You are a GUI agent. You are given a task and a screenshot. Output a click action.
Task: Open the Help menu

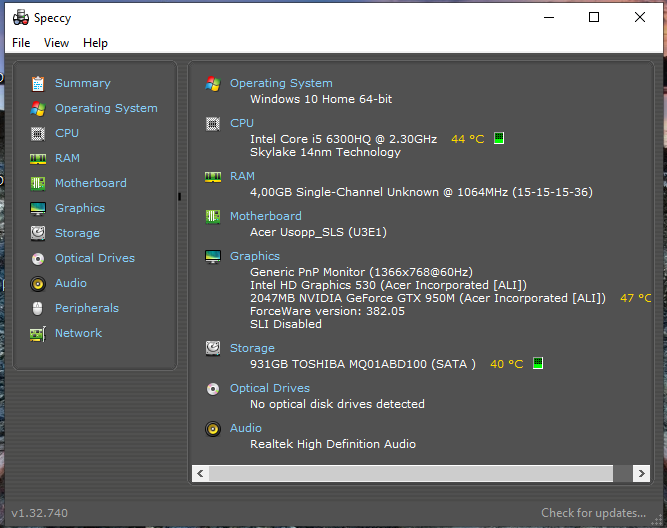point(95,43)
